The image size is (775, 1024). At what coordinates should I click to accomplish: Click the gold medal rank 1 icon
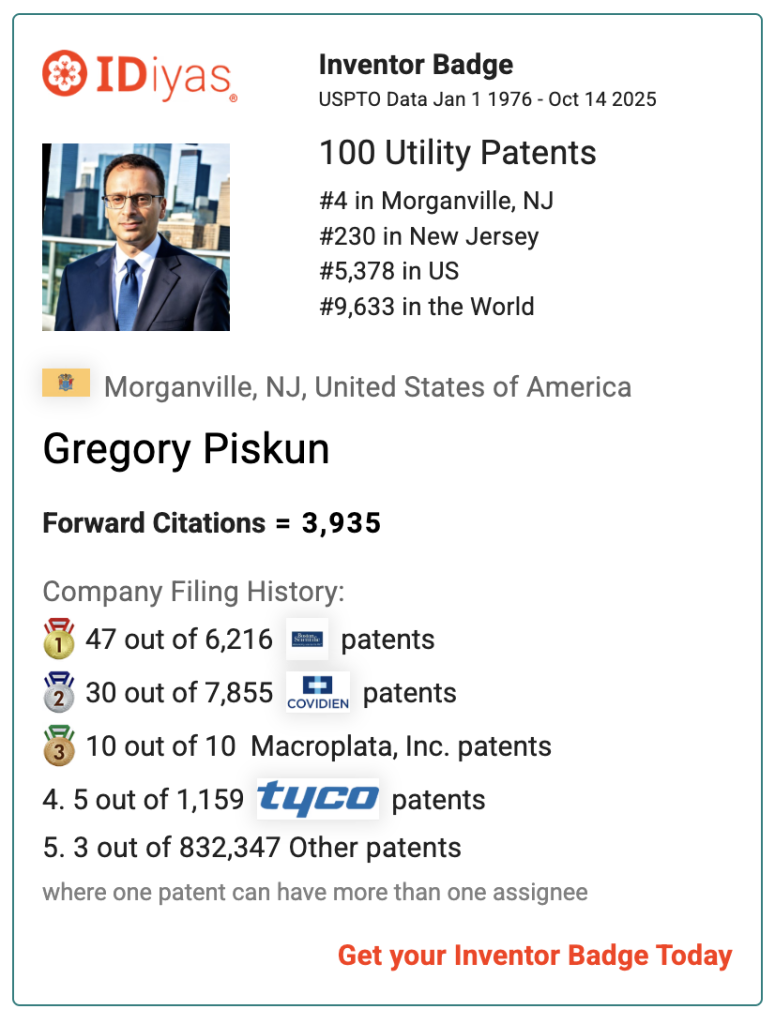(x=59, y=639)
